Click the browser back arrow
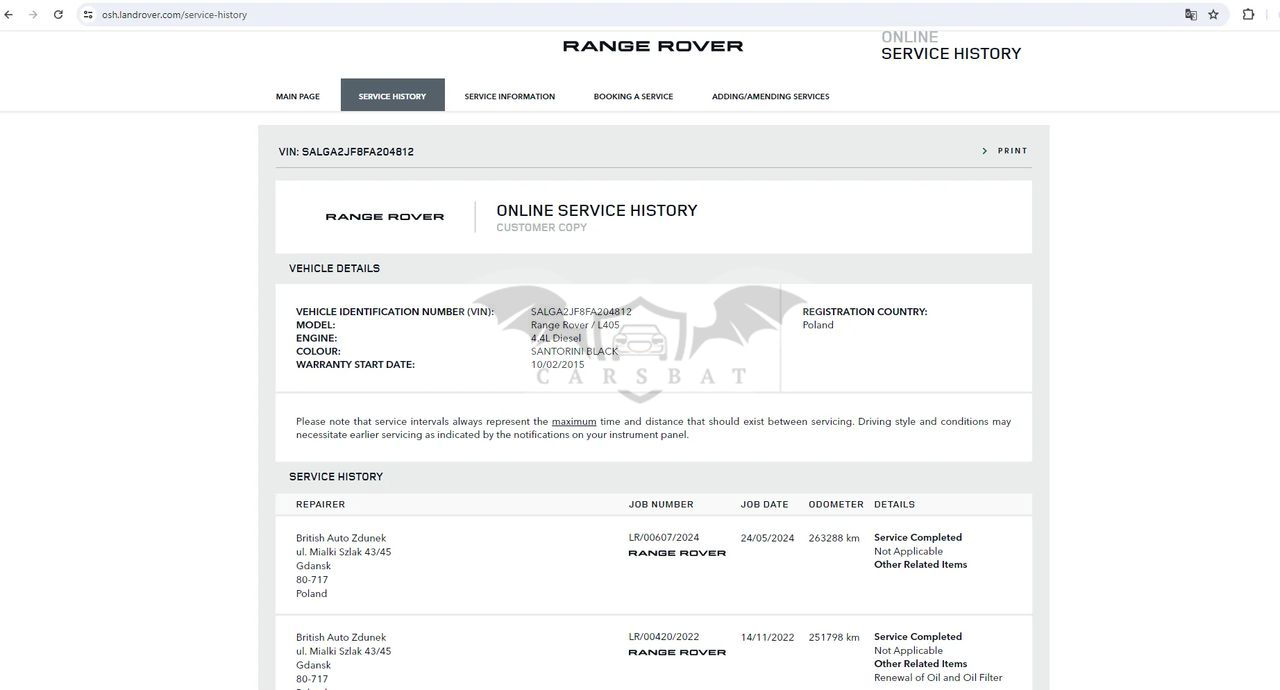This screenshot has height=690, width=1280. (9, 15)
